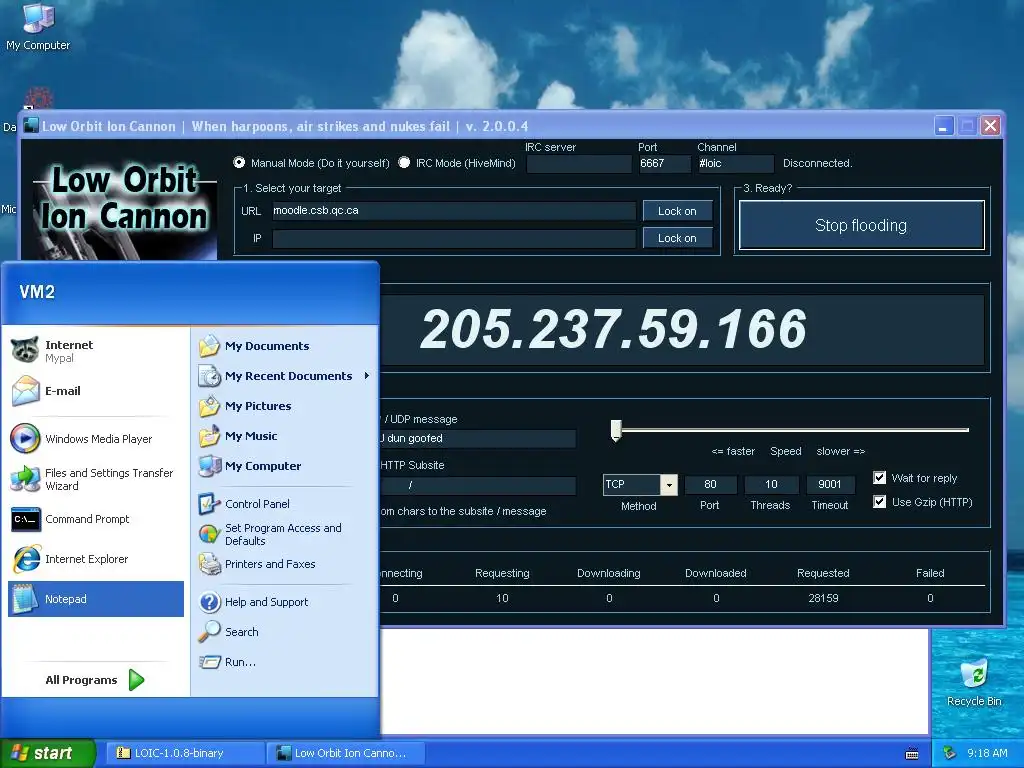1024x768 pixels.
Task: Launch Command Prompt icon
Action: click(25, 519)
